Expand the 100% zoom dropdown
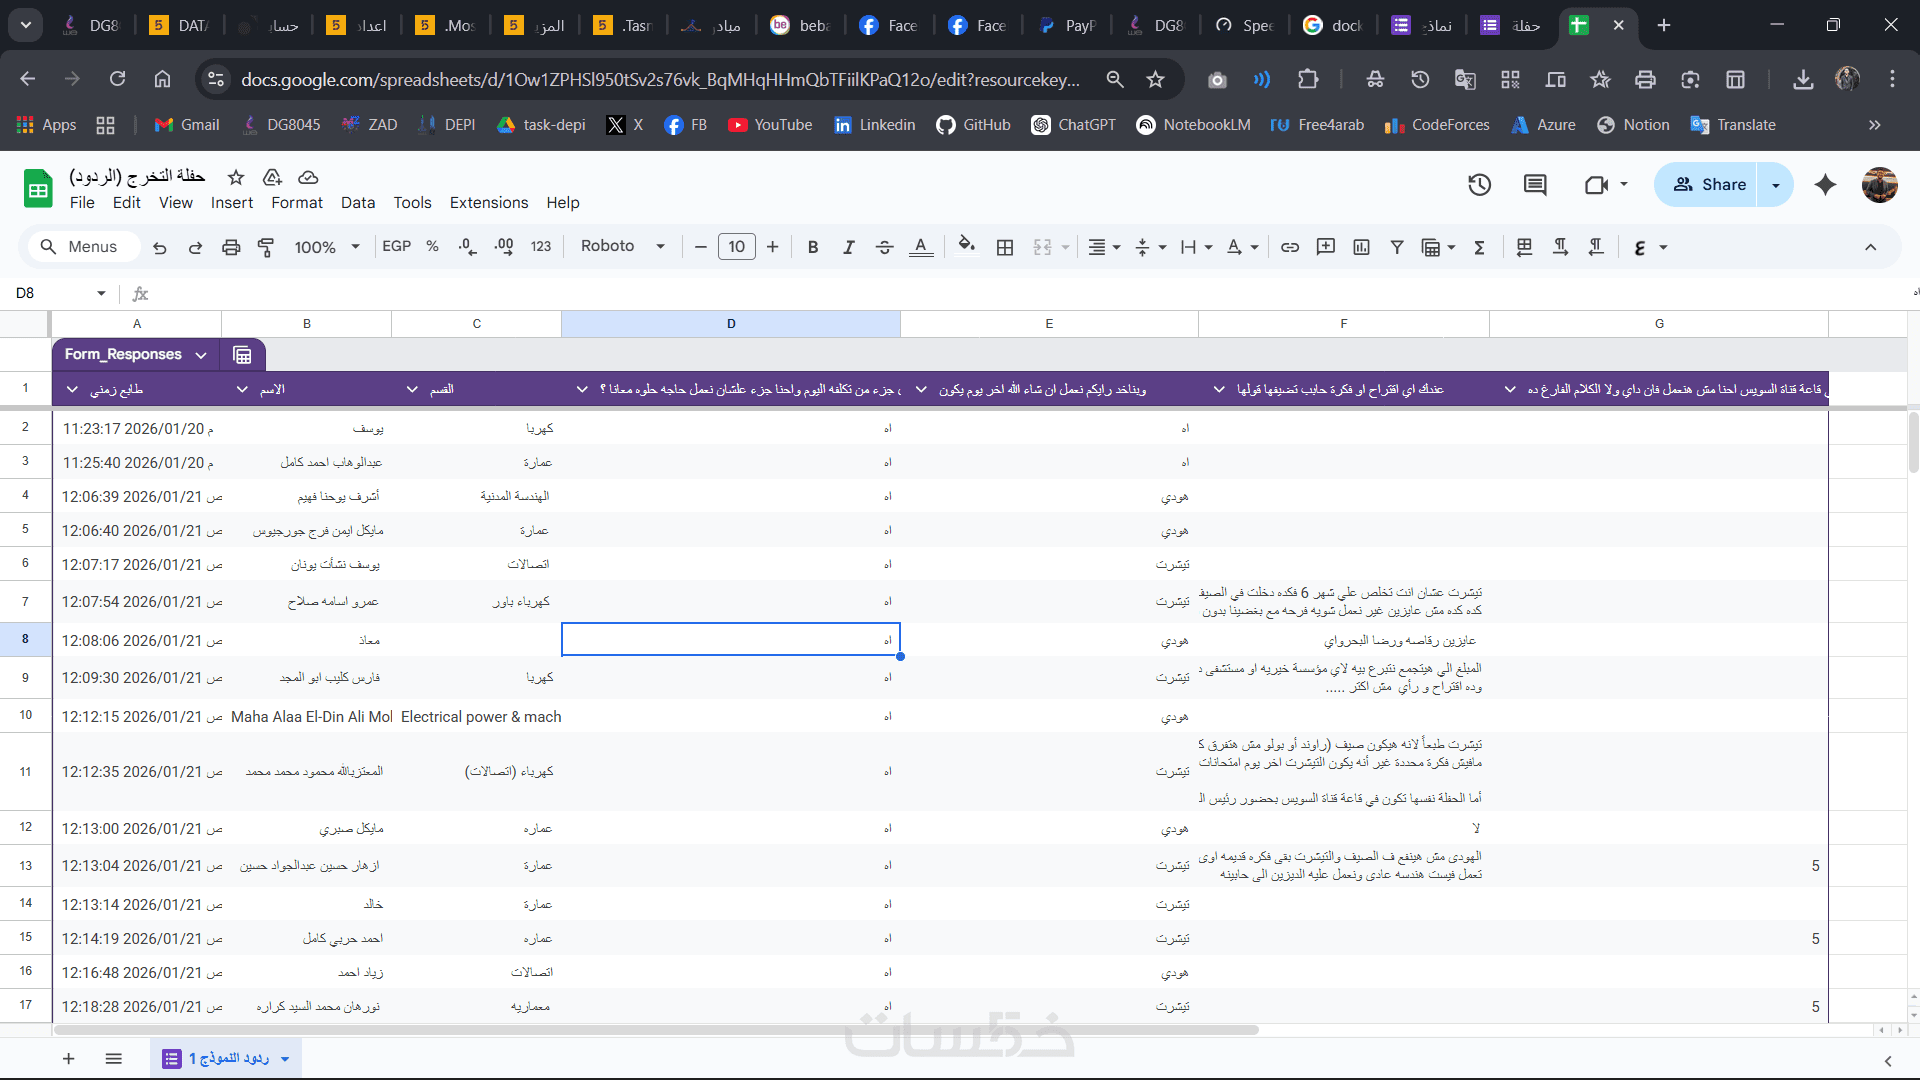The height and width of the screenshot is (1080, 1920). click(327, 247)
